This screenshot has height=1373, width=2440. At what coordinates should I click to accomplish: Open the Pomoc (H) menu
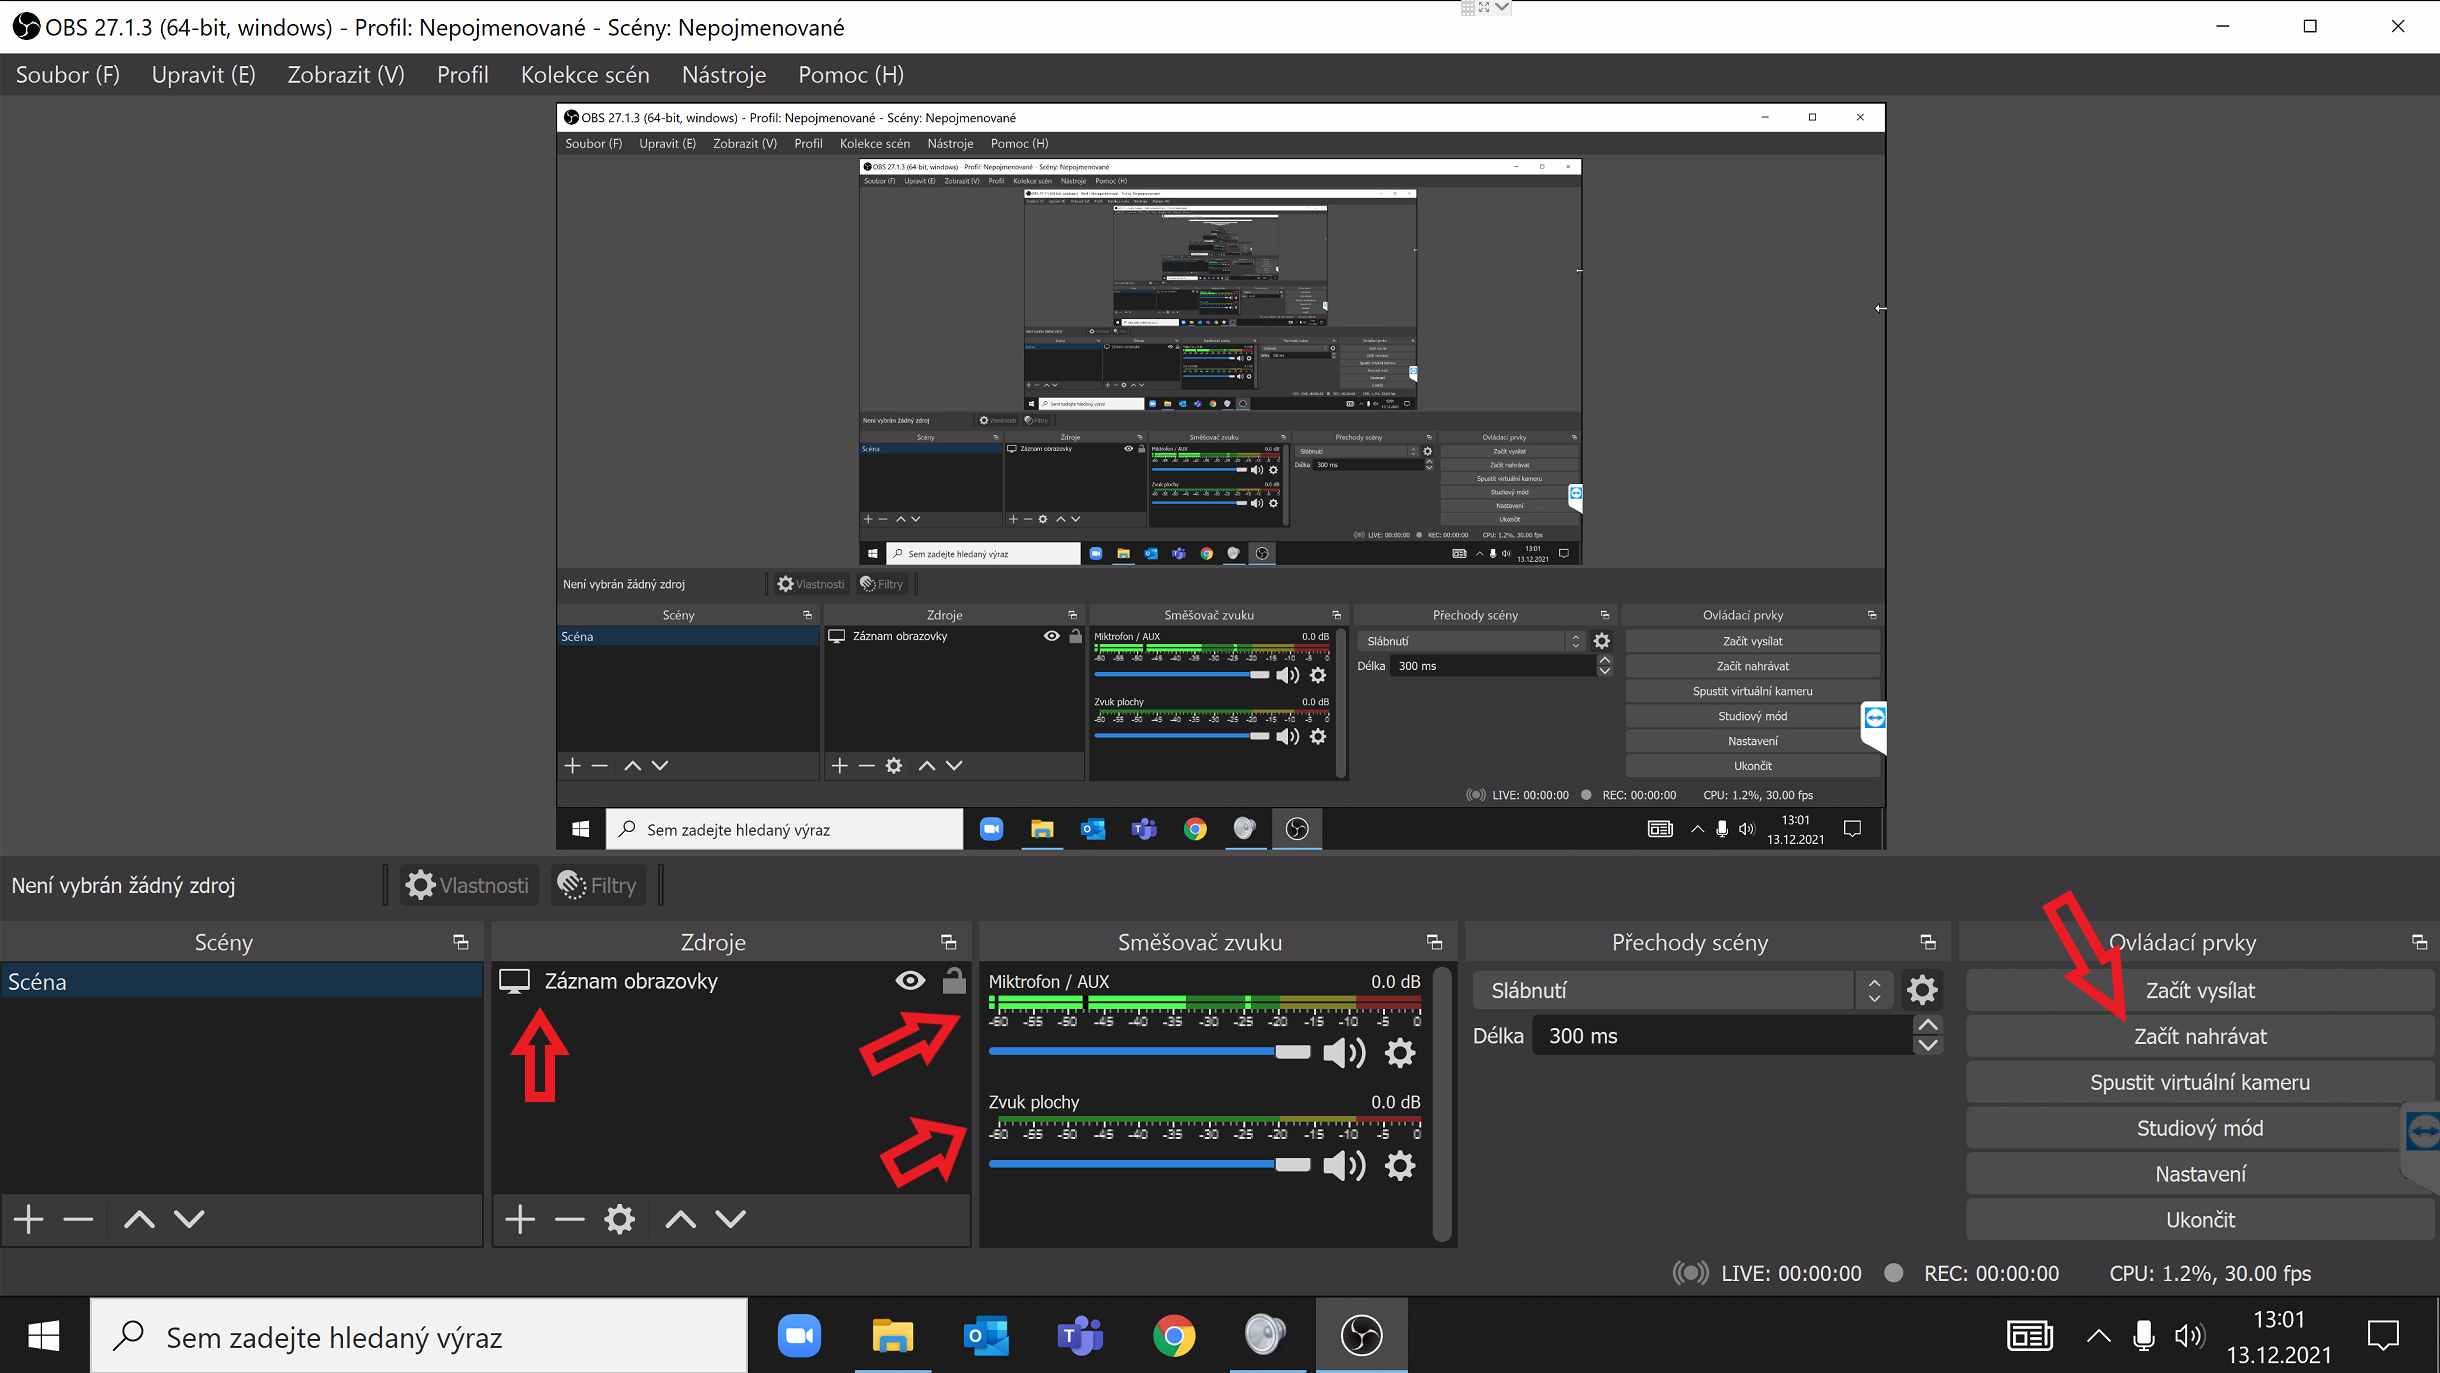click(851, 75)
